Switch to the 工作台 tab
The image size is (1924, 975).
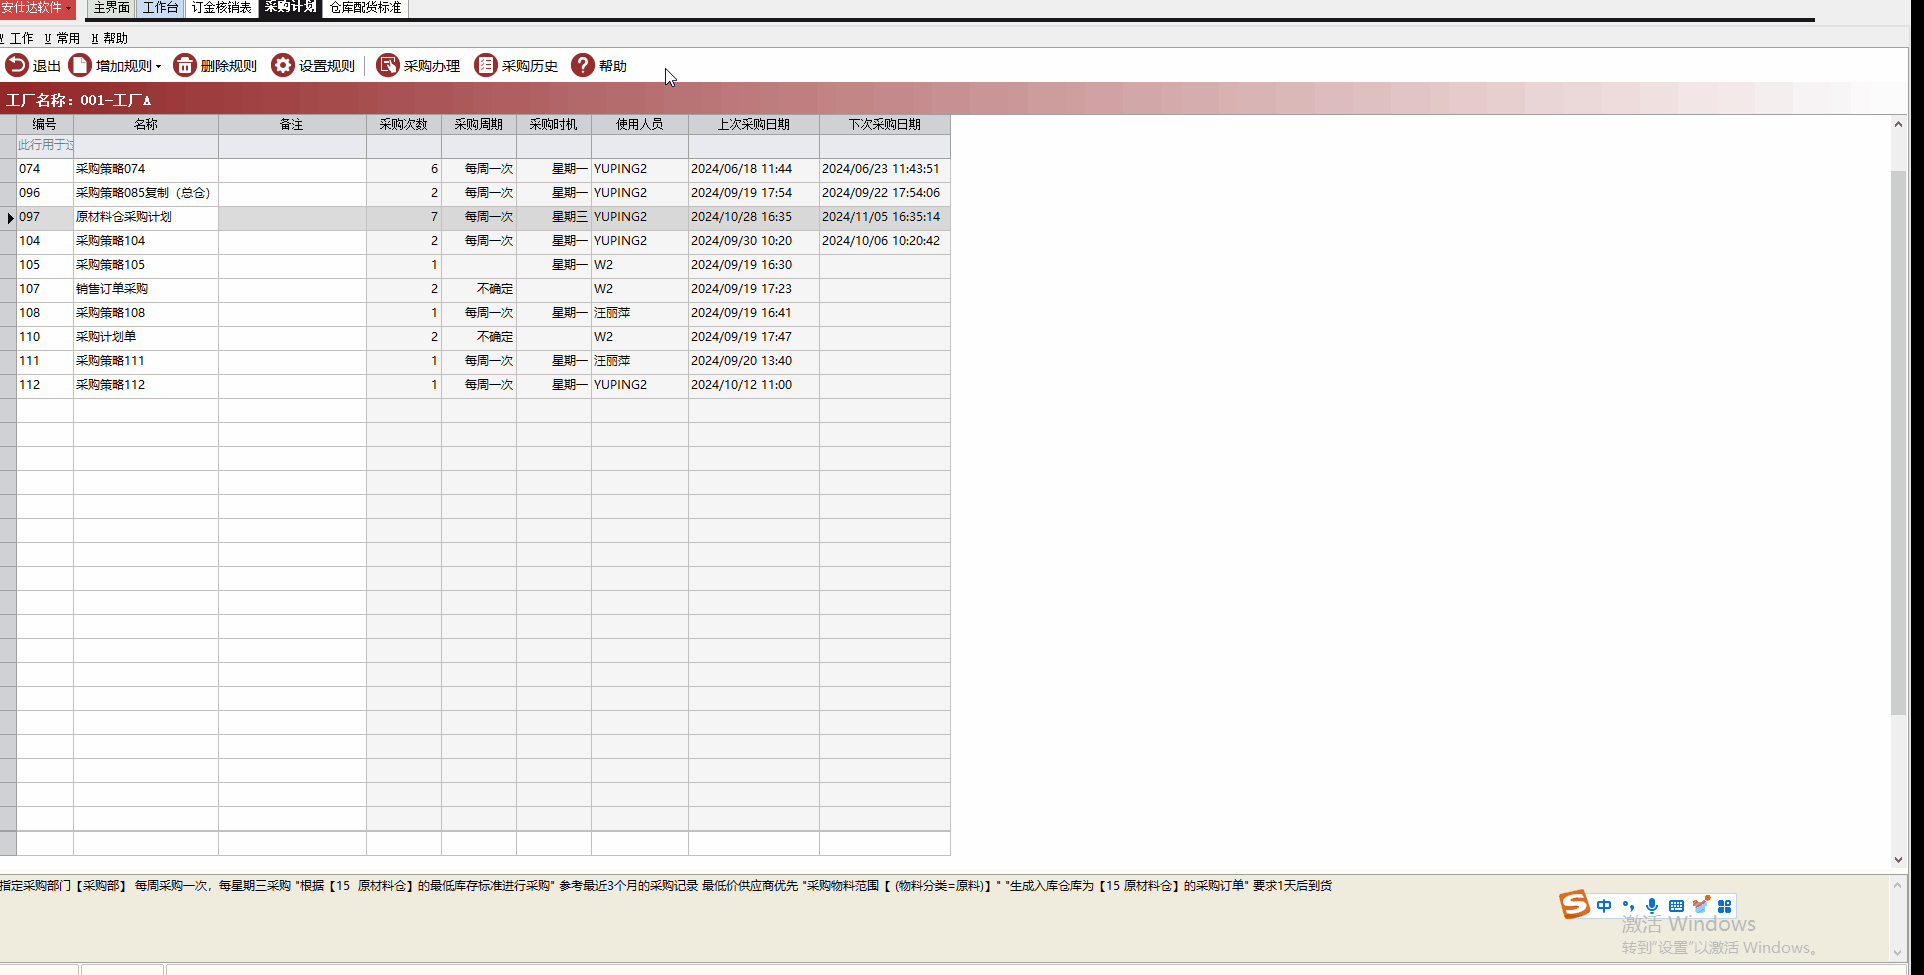click(160, 8)
